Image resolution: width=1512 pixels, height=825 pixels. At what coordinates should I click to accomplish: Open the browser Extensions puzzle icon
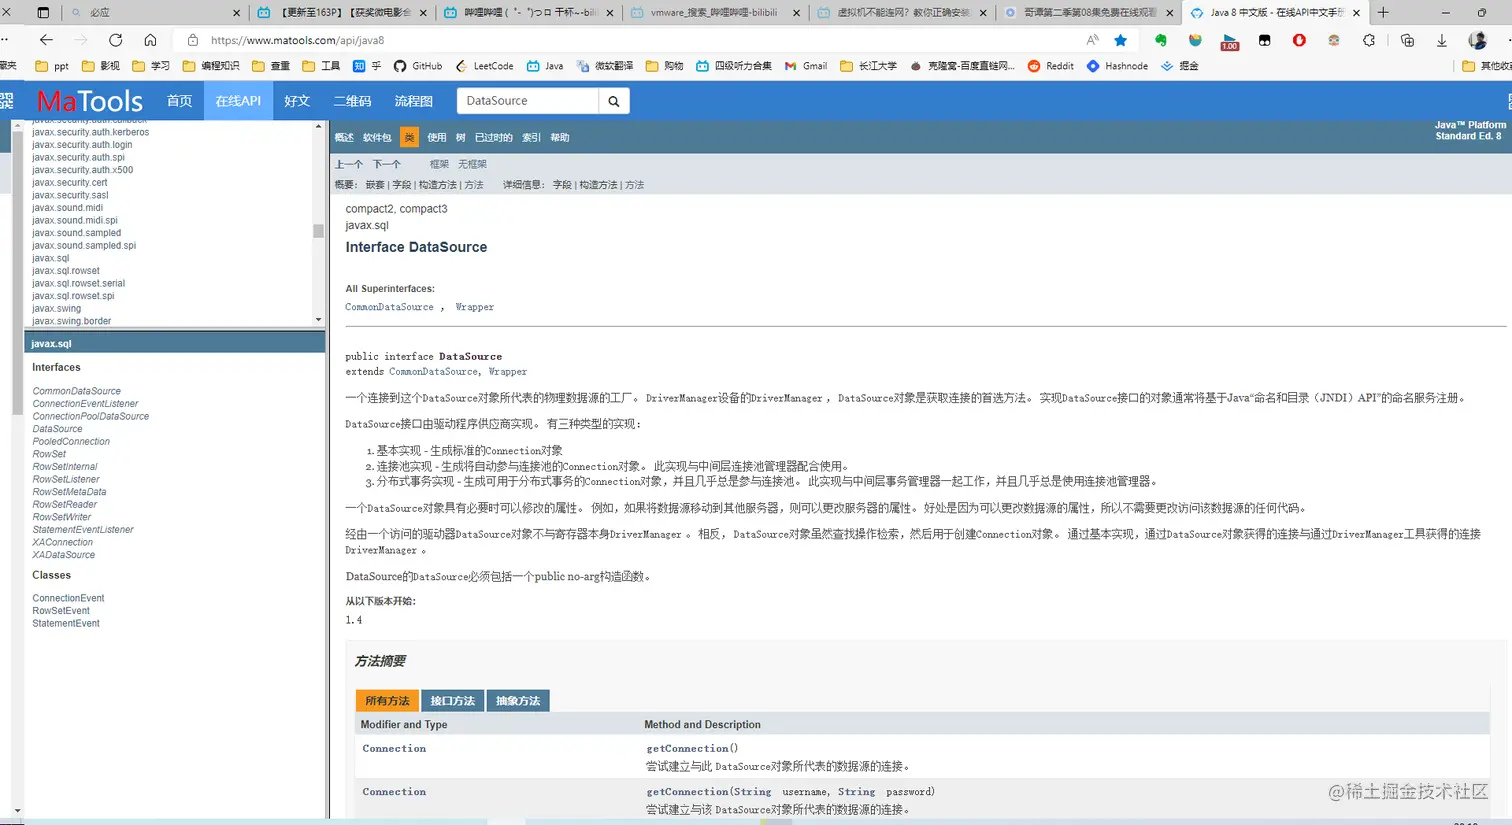(1369, 40)
